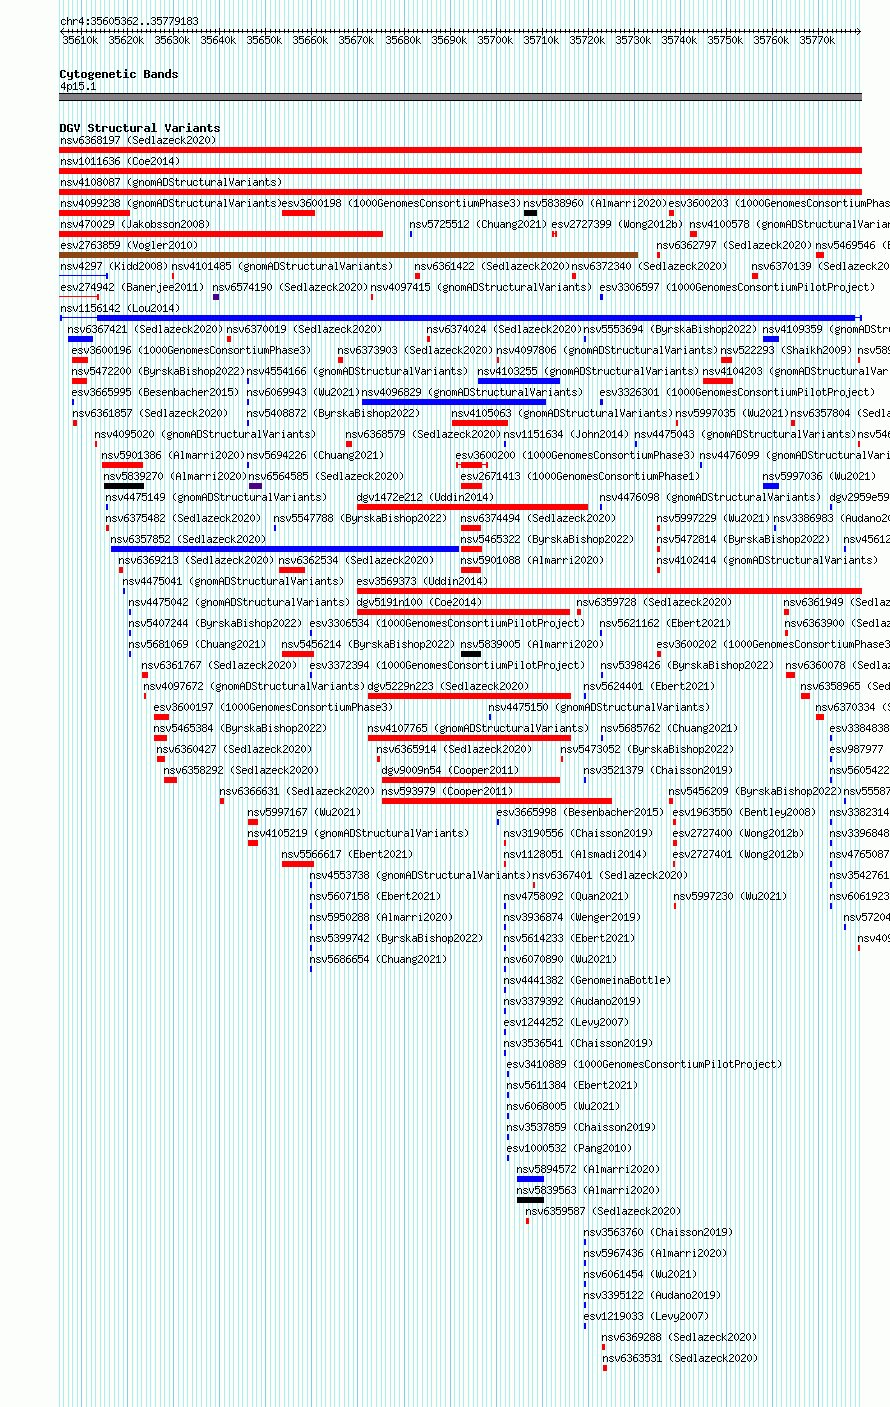Open variant nsv4108087 (gnomADStructuralVariants)

click(171, 182)
